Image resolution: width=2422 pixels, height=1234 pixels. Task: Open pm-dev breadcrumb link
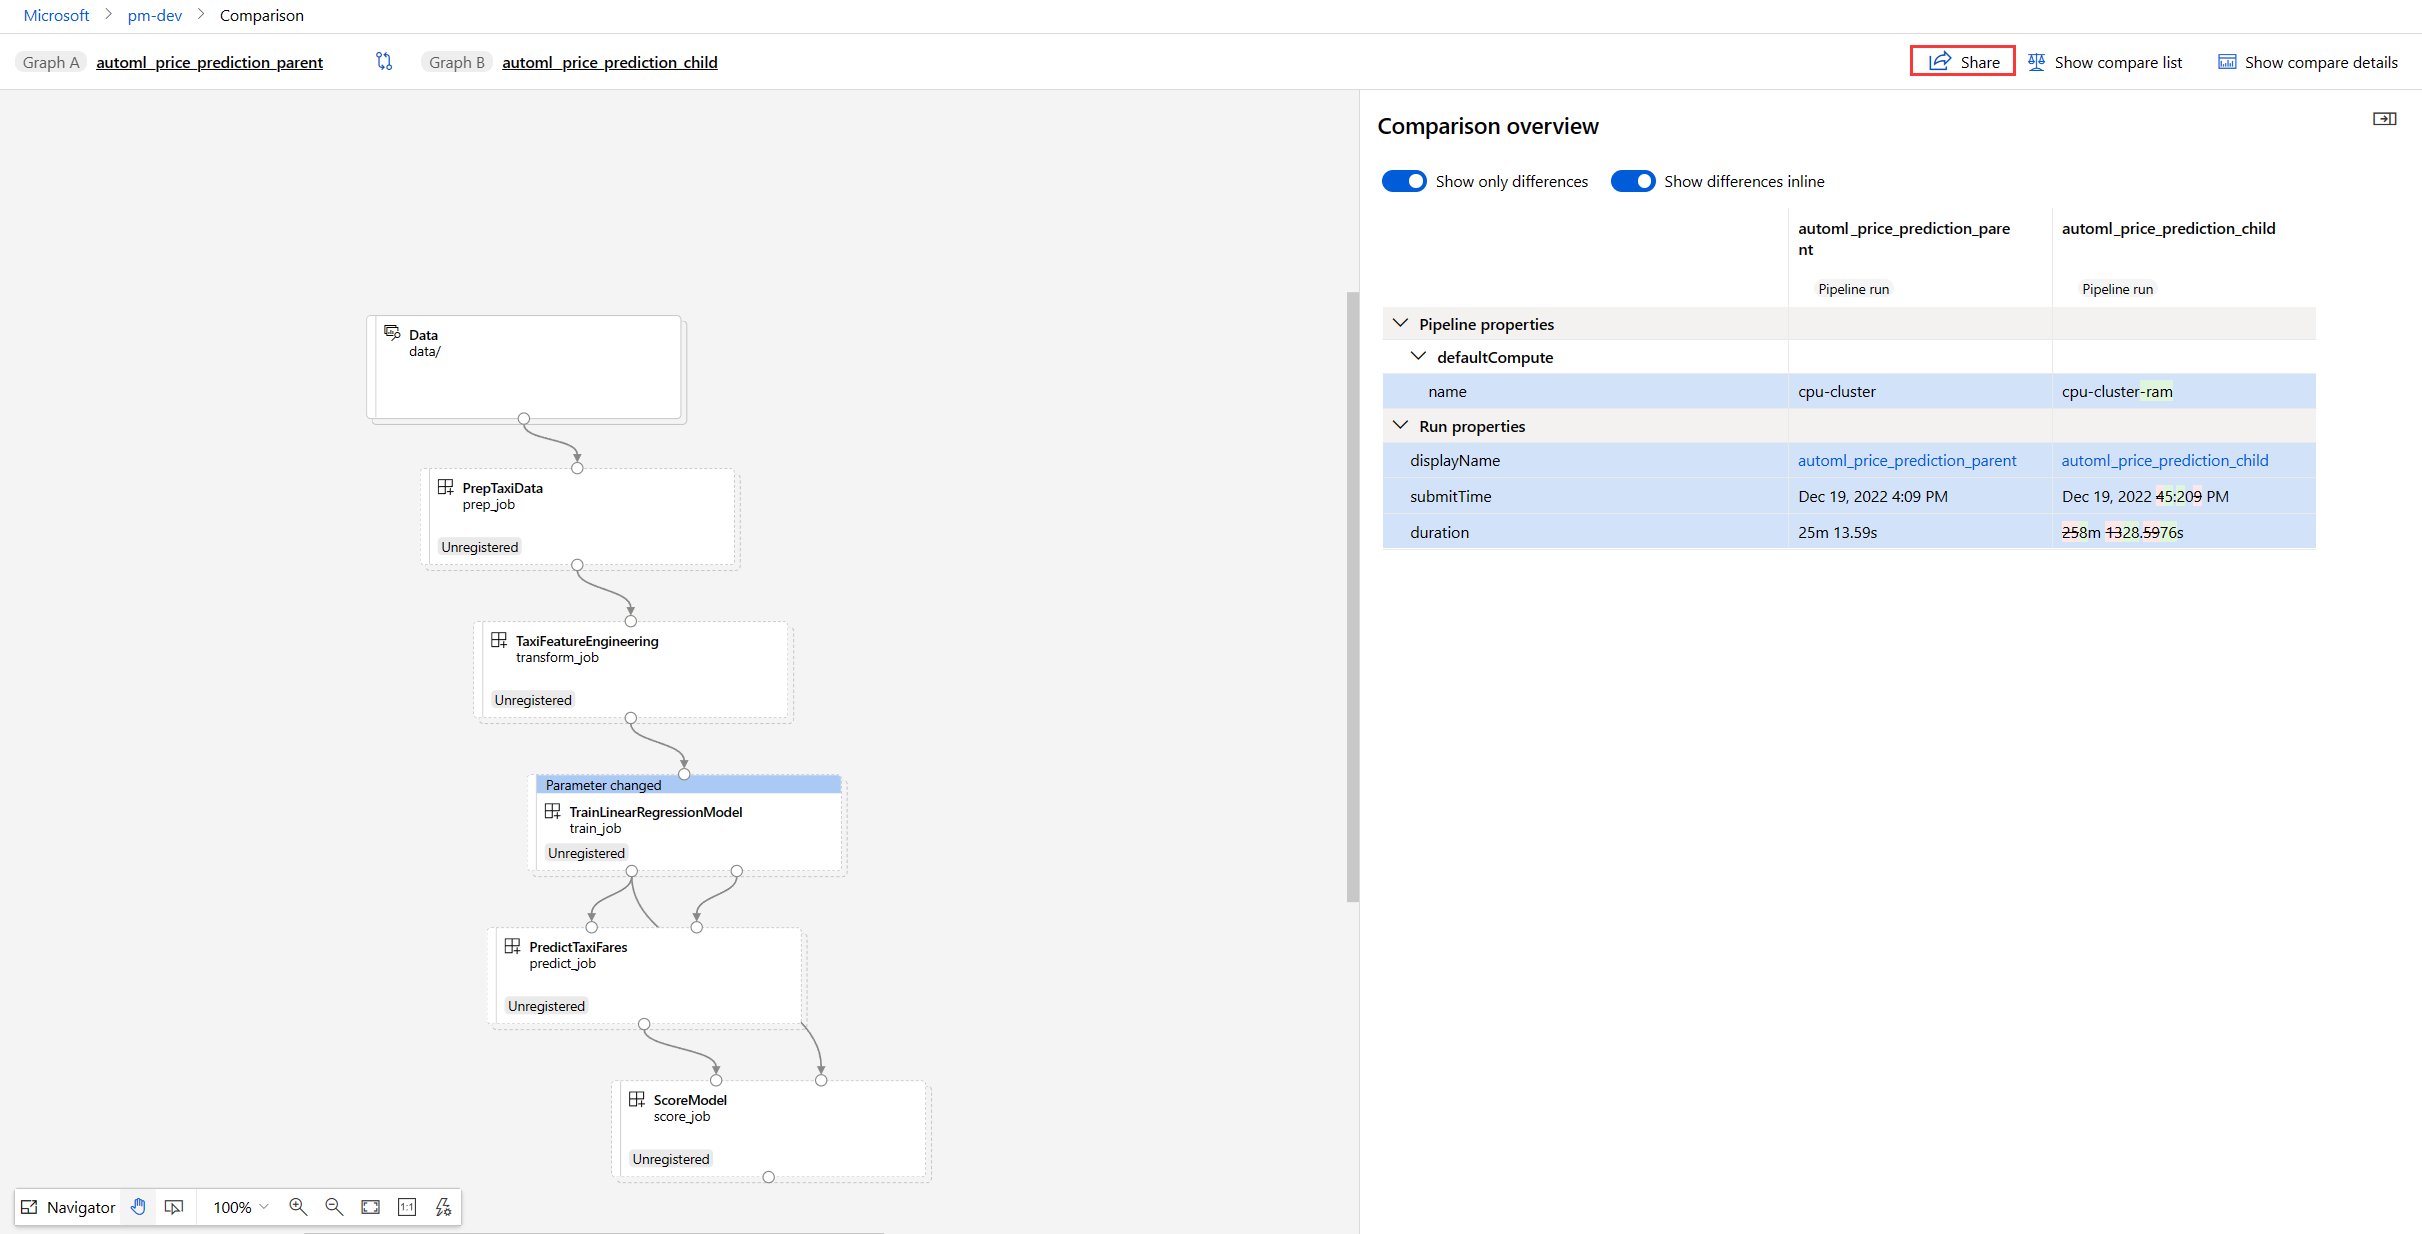(x=155, y=15)
